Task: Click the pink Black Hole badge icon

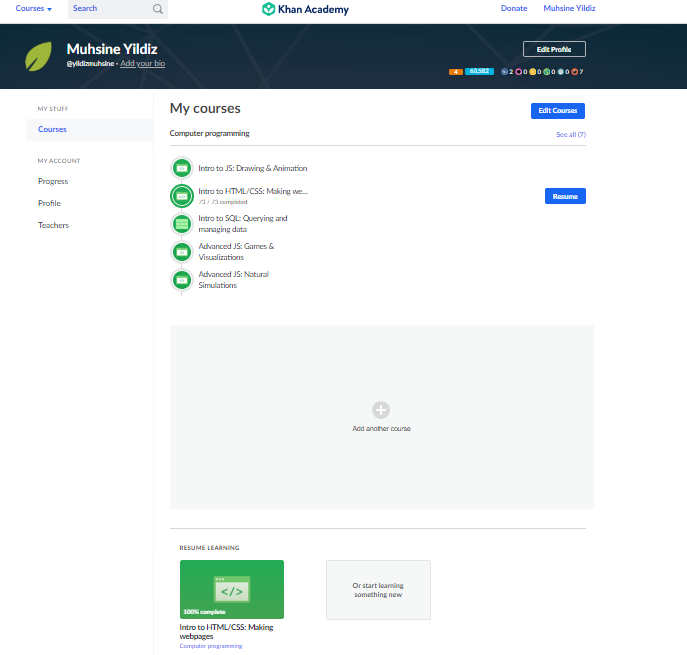Action: tap(518, 72)
